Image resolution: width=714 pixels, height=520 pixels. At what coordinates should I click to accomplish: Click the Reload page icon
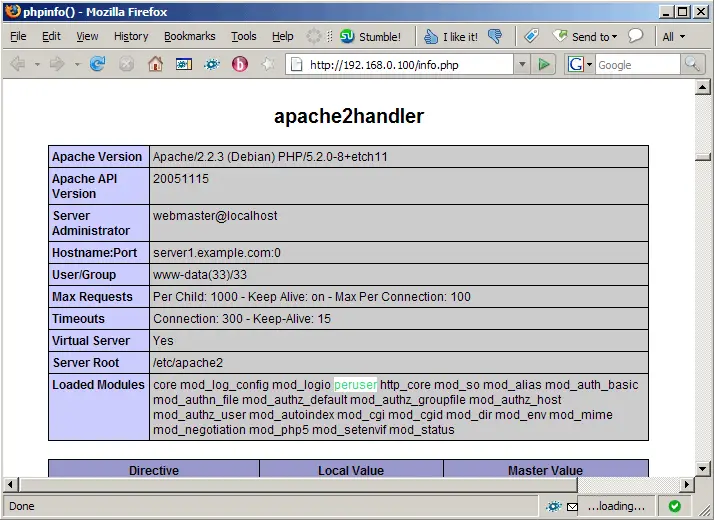coord(97,64)
